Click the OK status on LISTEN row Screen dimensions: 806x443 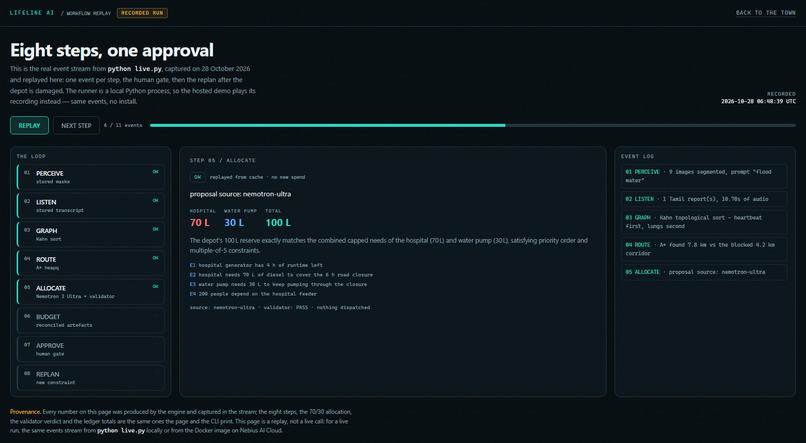pos(155,201)
